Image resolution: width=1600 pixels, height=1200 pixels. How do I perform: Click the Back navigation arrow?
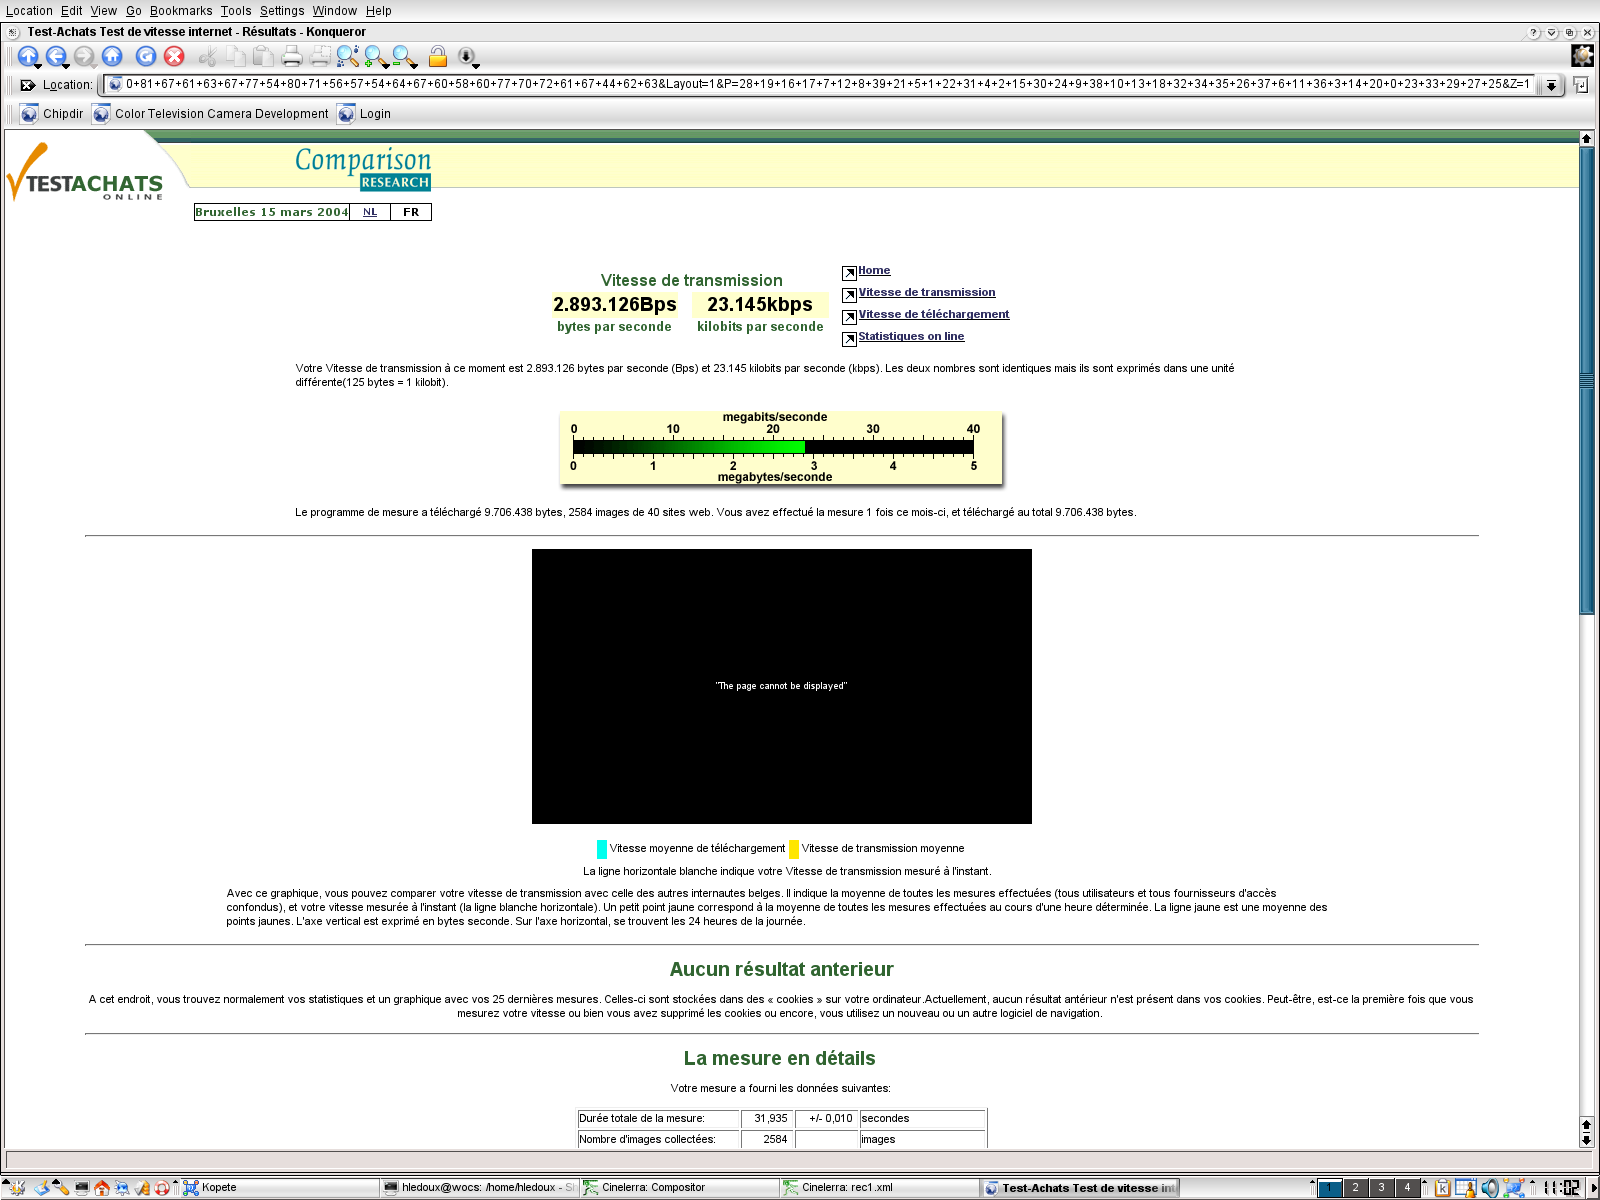point(56,56)
